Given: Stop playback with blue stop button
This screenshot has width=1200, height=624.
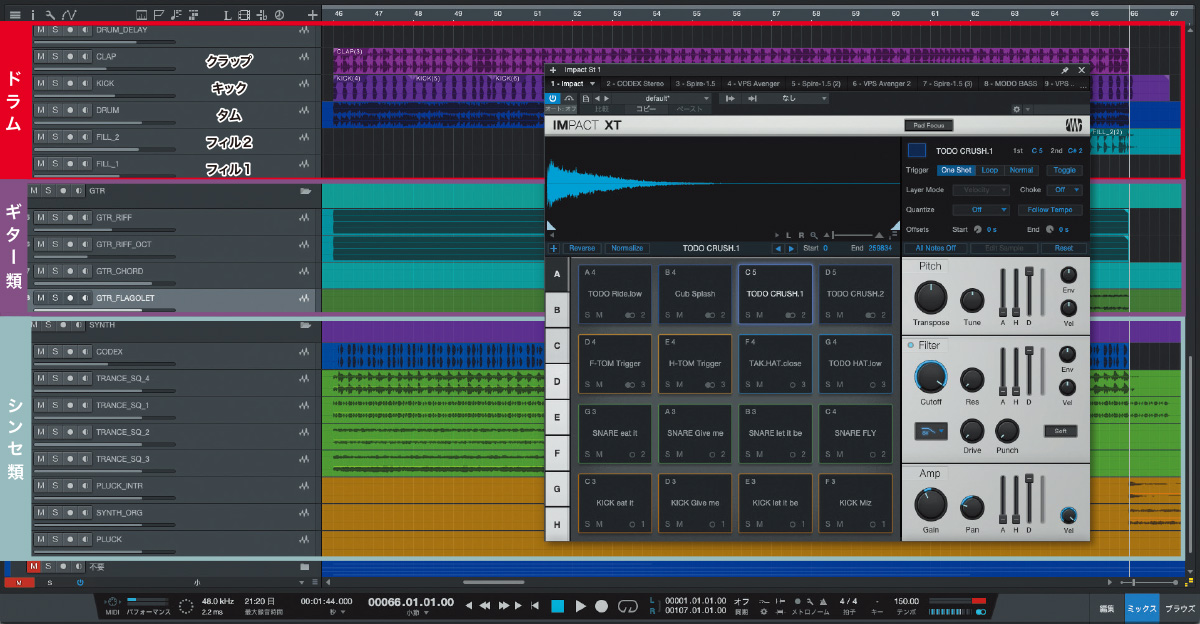Looking at the screenshot, I should coord(558,606).
